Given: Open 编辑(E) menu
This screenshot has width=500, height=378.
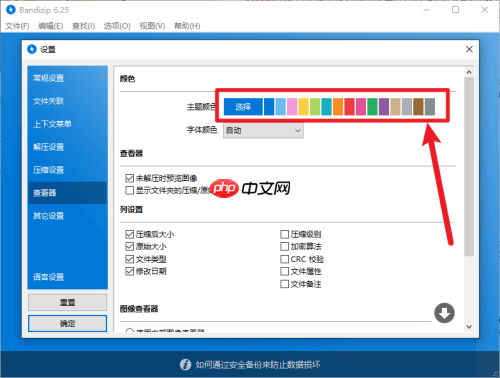Looking at the screenshot, I should coord(51,26).
